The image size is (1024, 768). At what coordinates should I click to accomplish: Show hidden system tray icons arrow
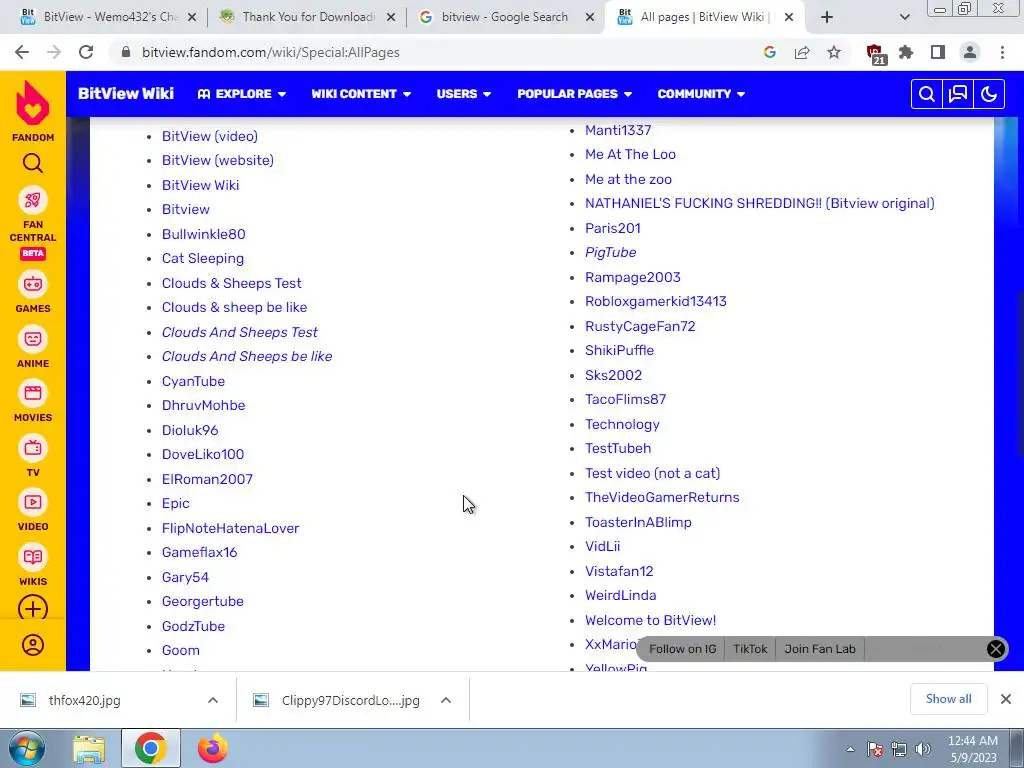click(x=850, y=749)
